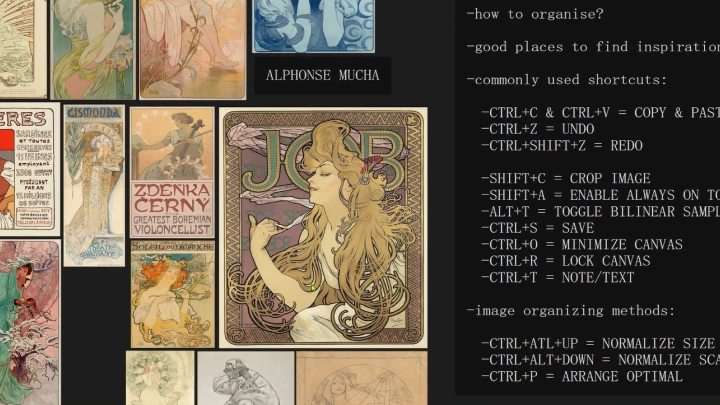Click the 'CTRL+T = NOTE/TEXT' line
Screen dimensions: 720x405
[x=558, y=278]
